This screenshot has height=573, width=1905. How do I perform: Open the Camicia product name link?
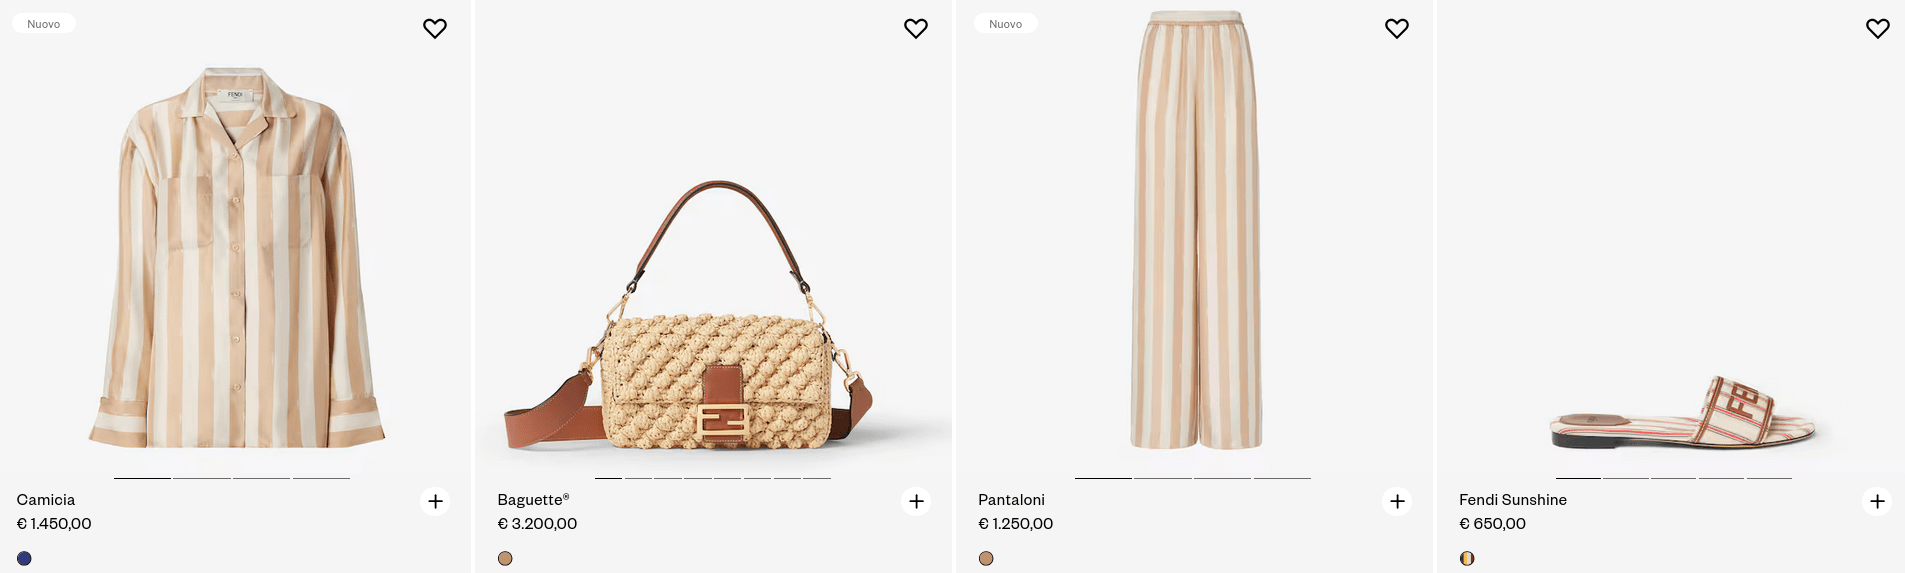(x=46, y=500)
